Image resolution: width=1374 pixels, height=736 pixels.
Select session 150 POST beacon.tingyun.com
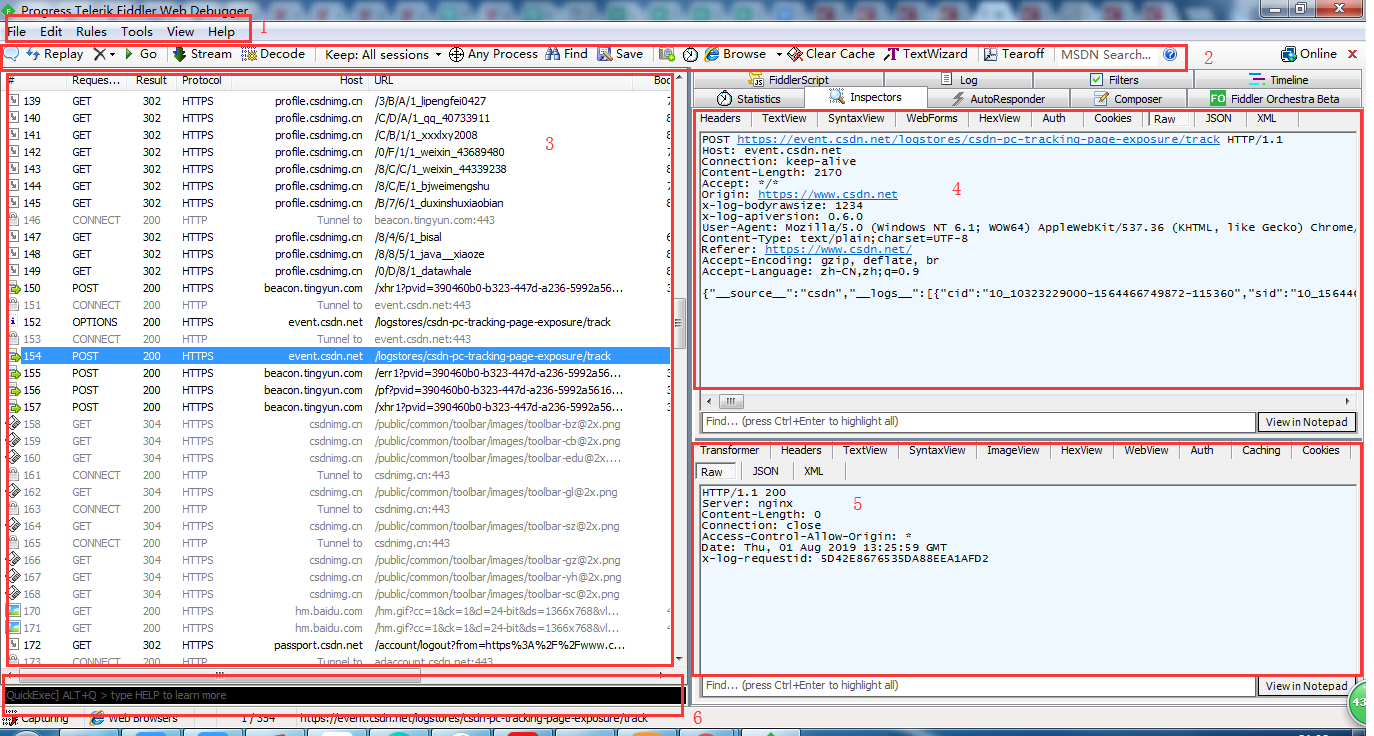point(338,288)
